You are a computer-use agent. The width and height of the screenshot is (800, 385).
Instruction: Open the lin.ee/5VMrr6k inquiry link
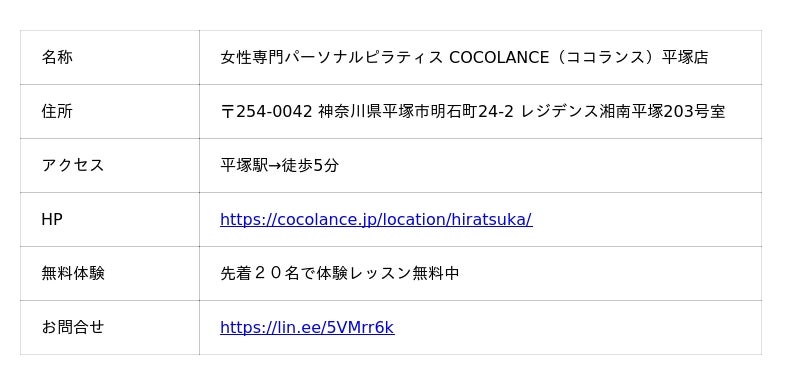(x=307, y=327)
